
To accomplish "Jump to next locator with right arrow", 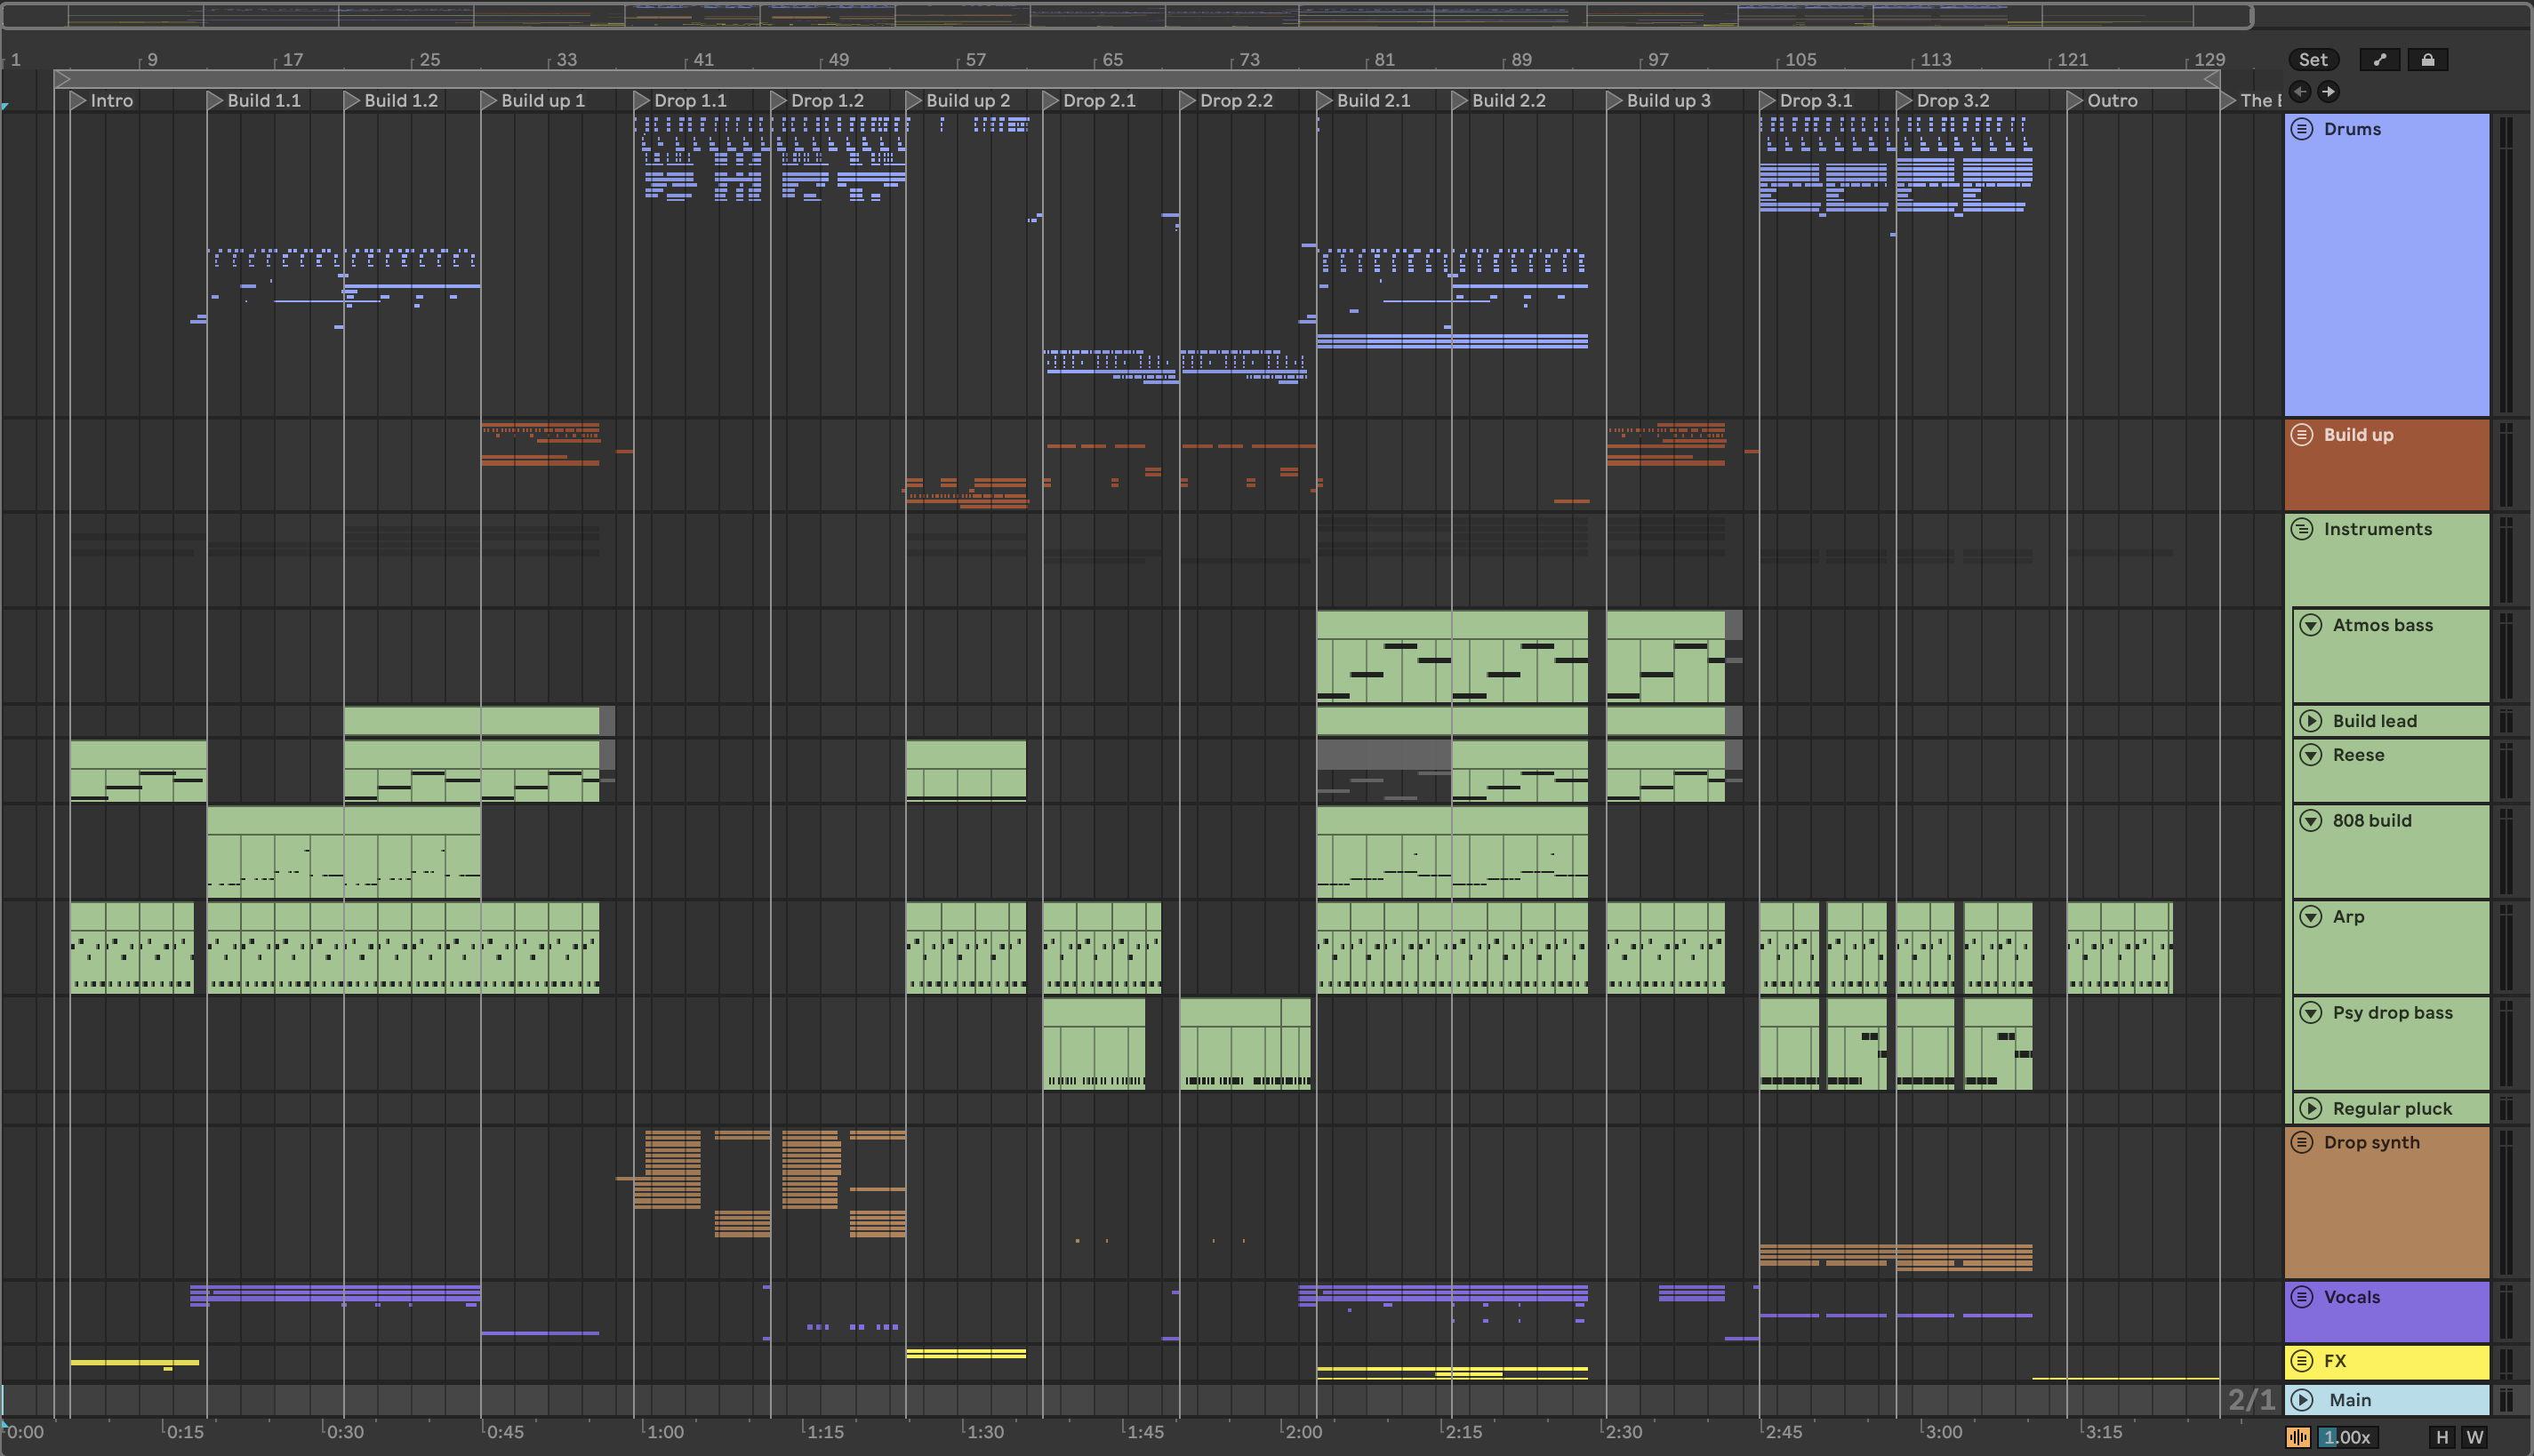I will [2328, 92].
